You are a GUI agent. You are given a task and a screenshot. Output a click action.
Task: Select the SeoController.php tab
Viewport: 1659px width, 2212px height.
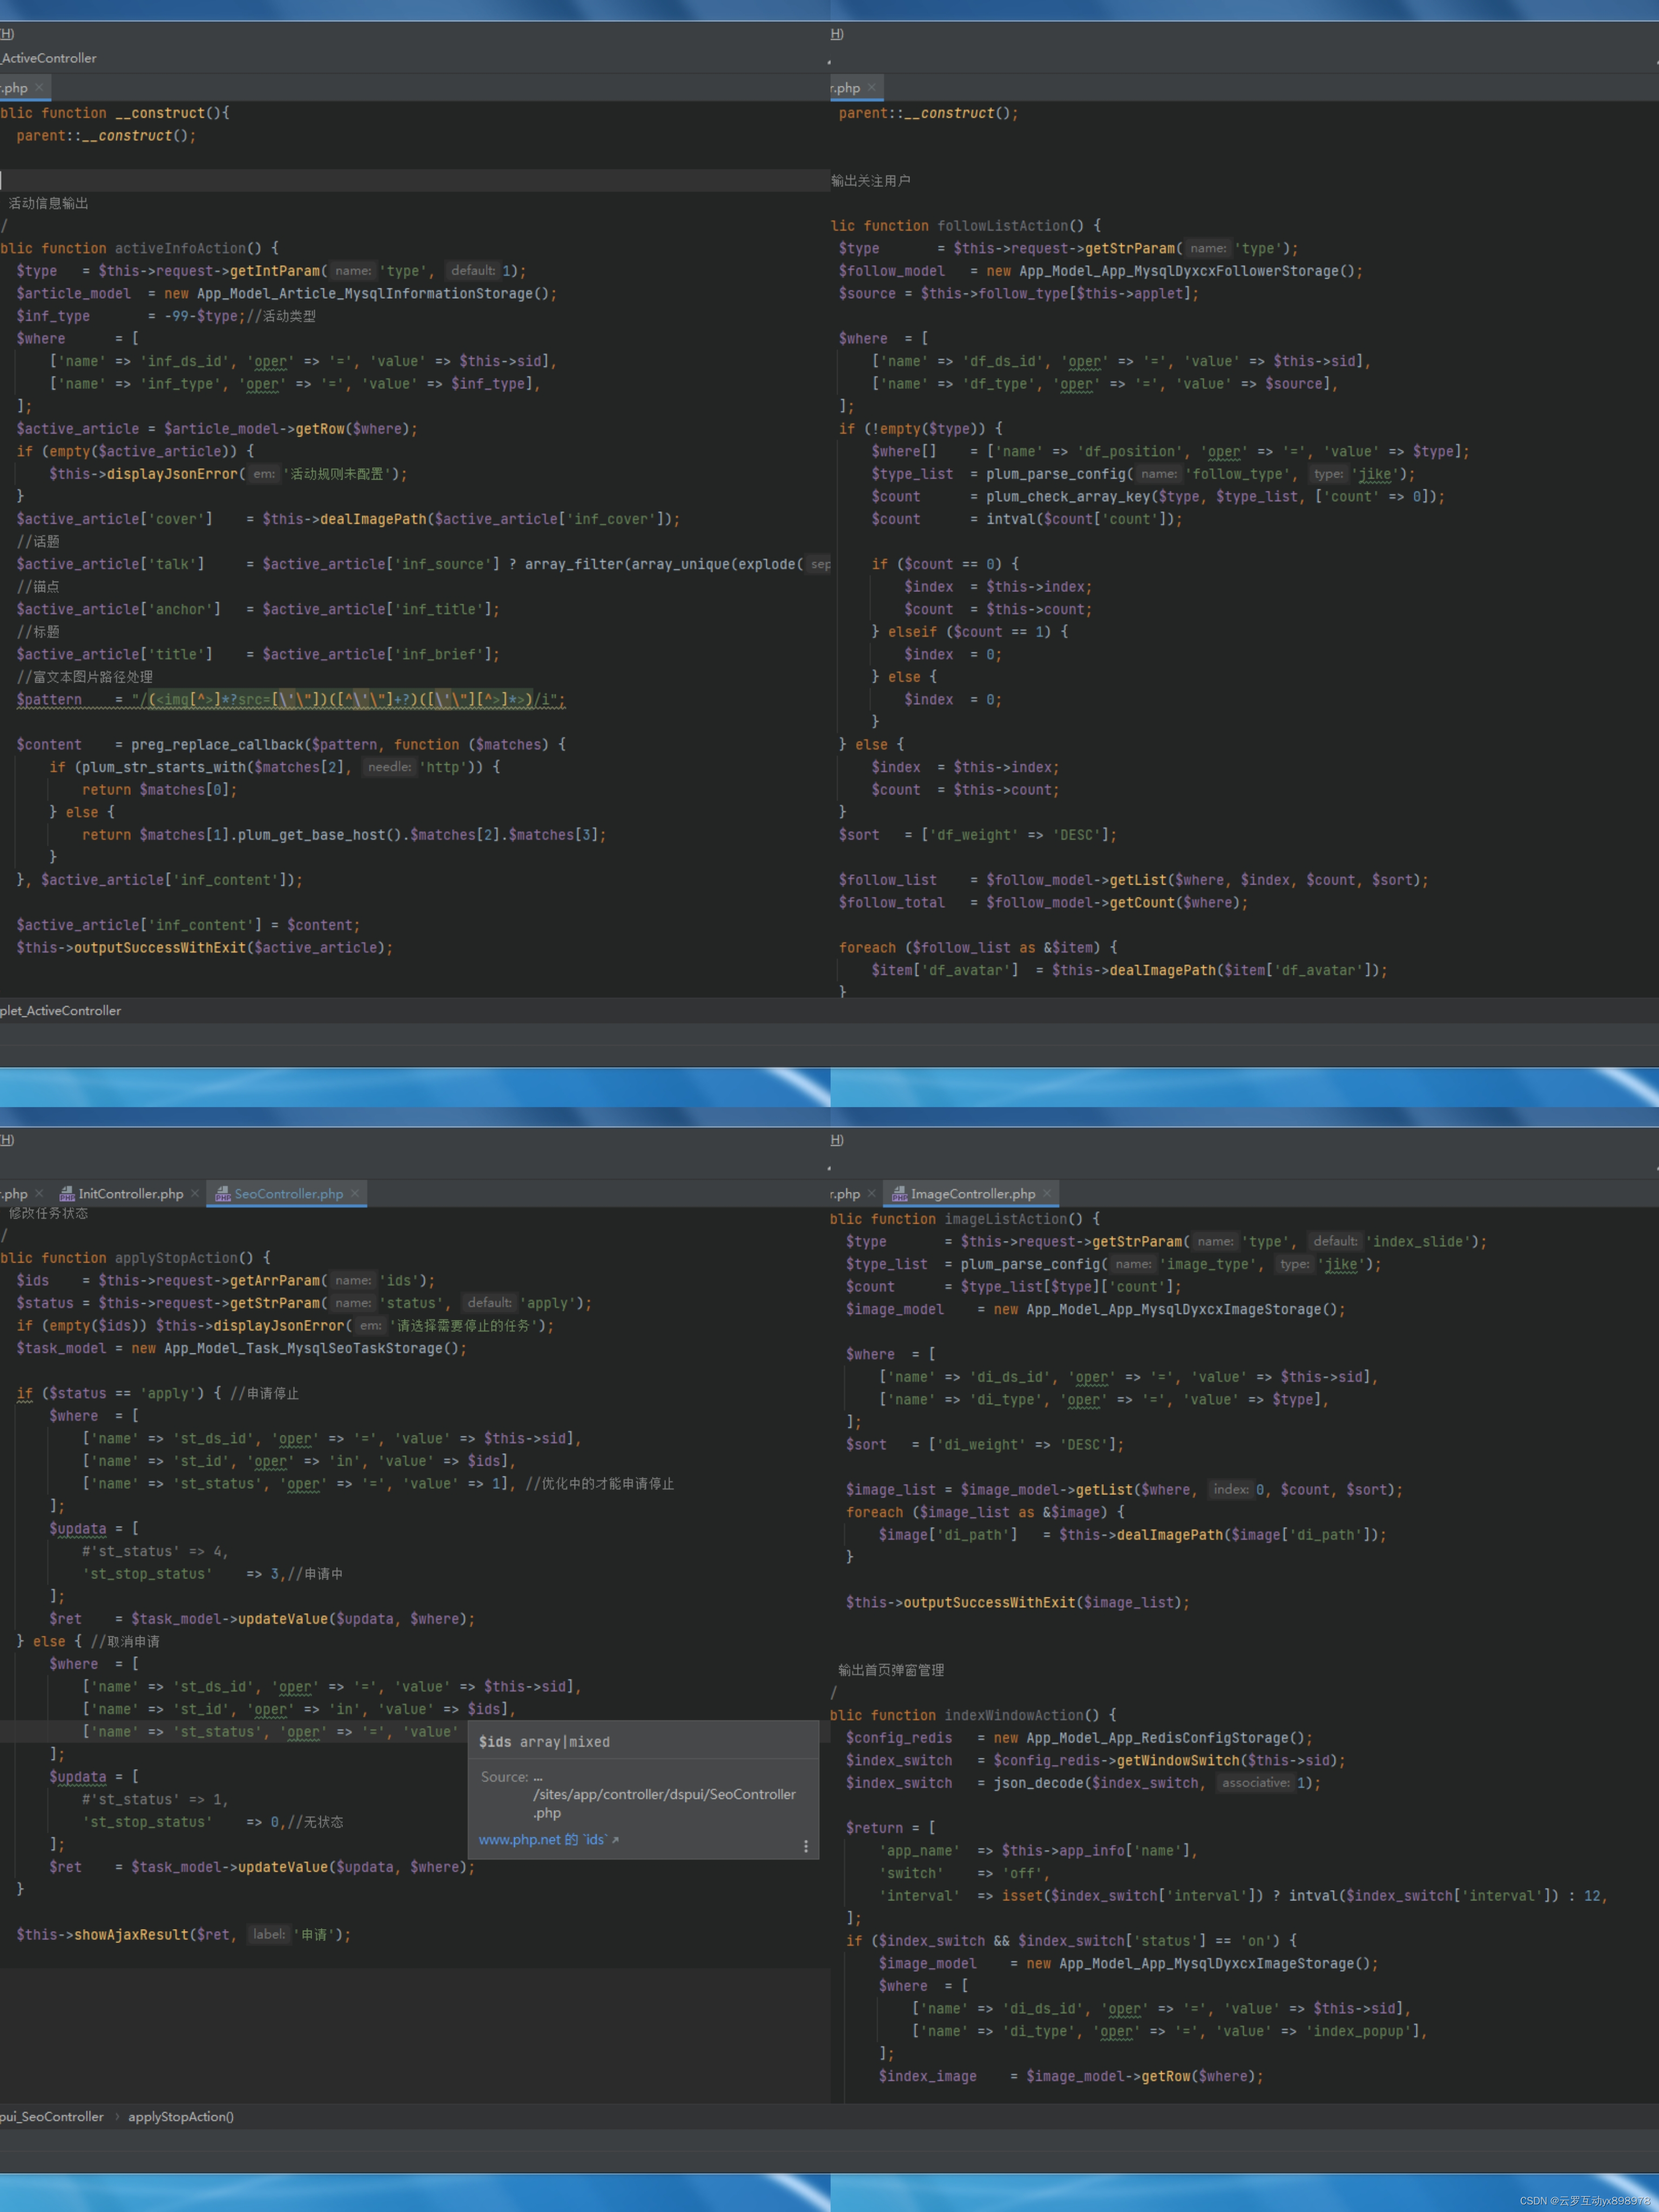tap(288, 1193)
